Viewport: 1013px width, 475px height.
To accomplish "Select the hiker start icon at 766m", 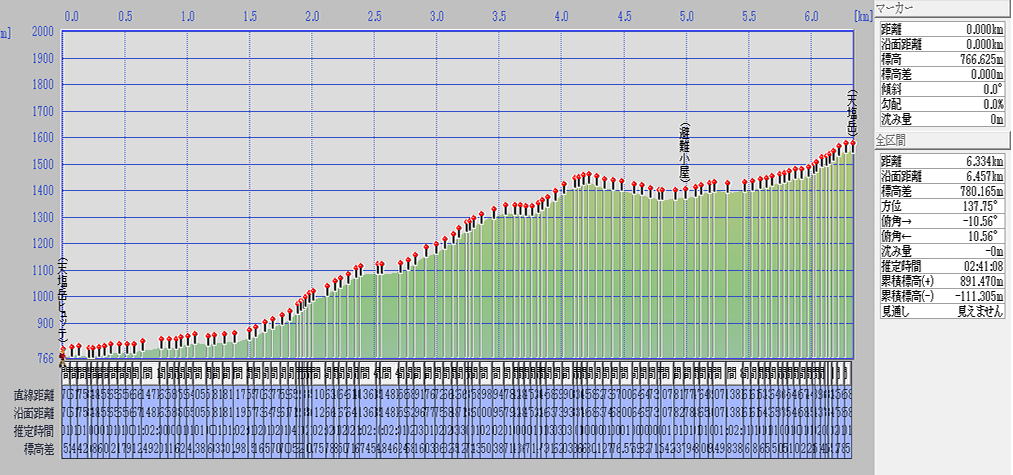I will pos(63,352).
